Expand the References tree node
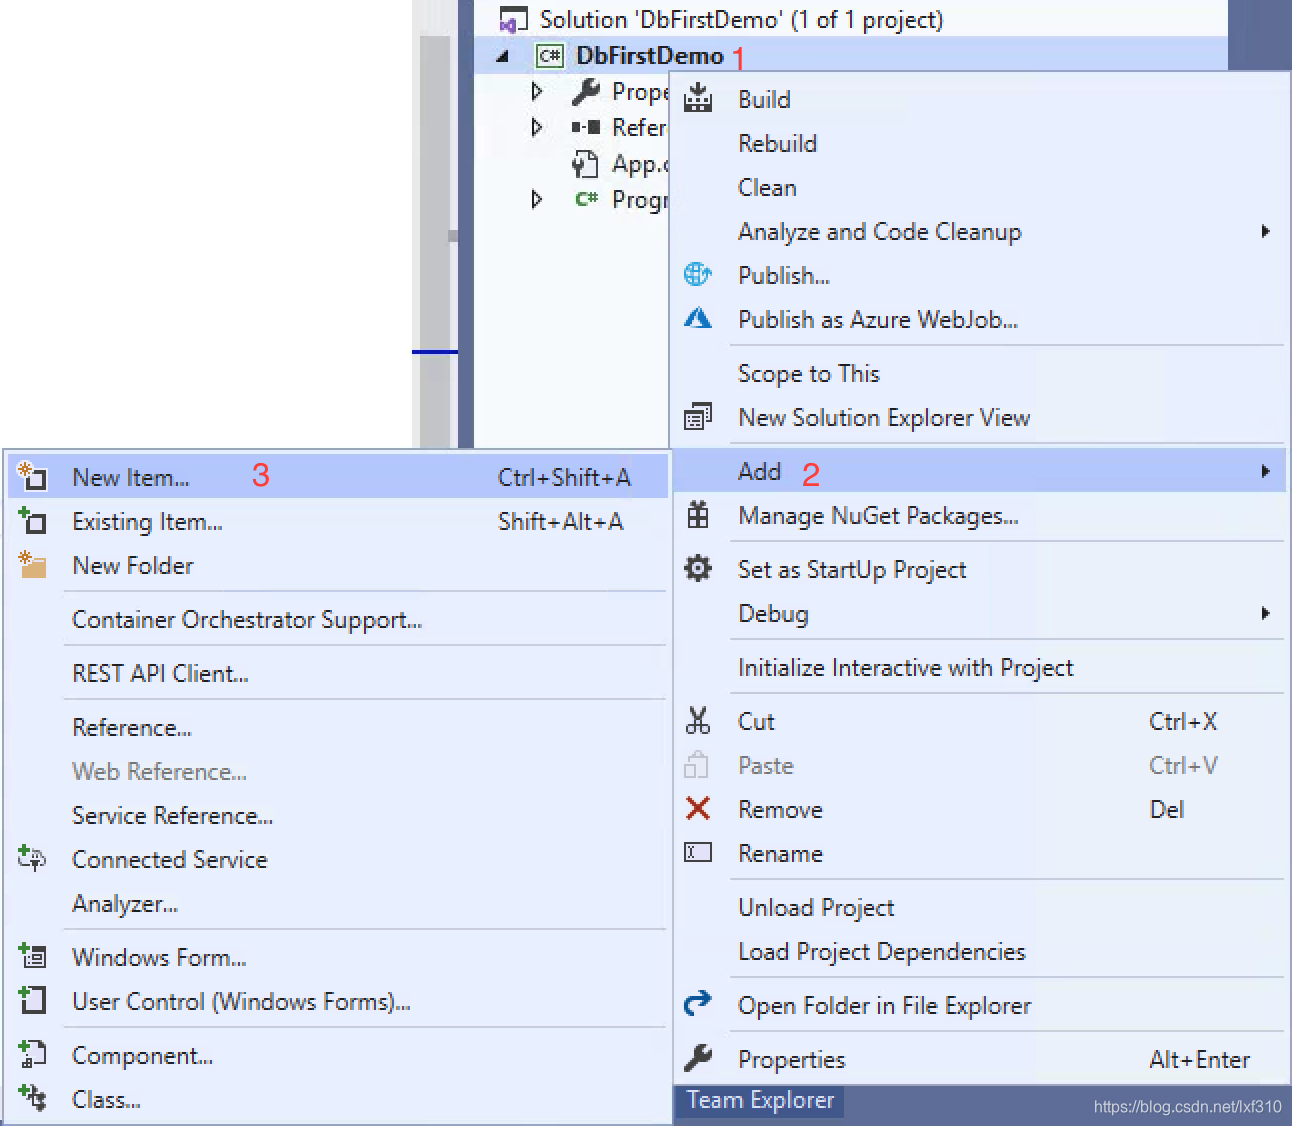The height and width of the screenshot is (1126, 1292). point(537,127)
